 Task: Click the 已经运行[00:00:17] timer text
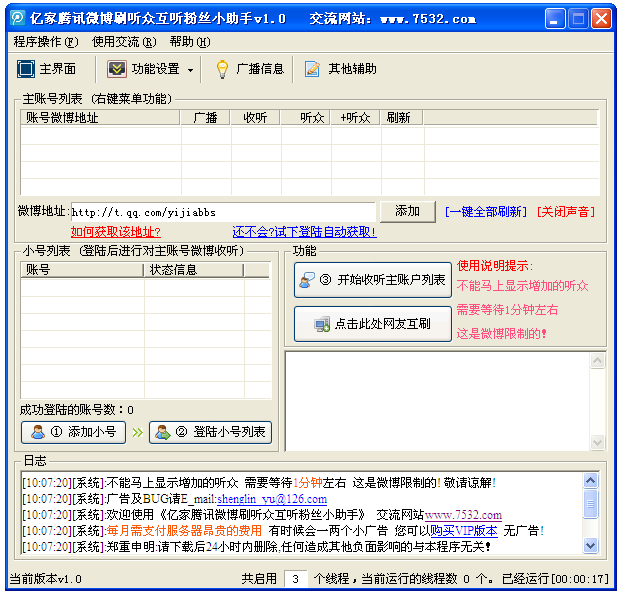556,579
